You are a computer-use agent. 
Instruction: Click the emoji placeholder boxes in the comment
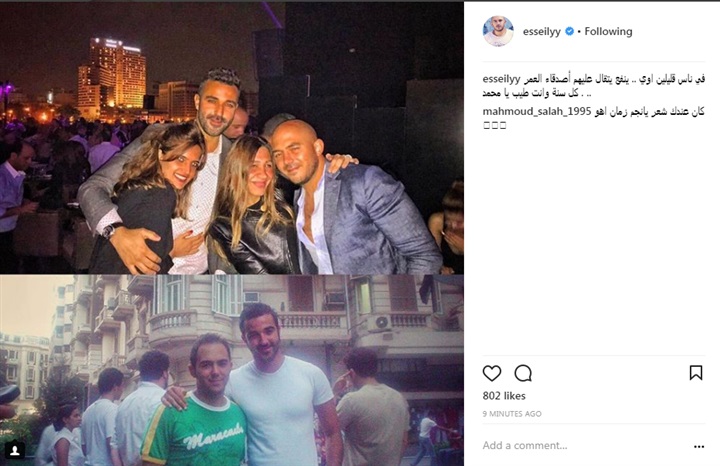(495, 125)
